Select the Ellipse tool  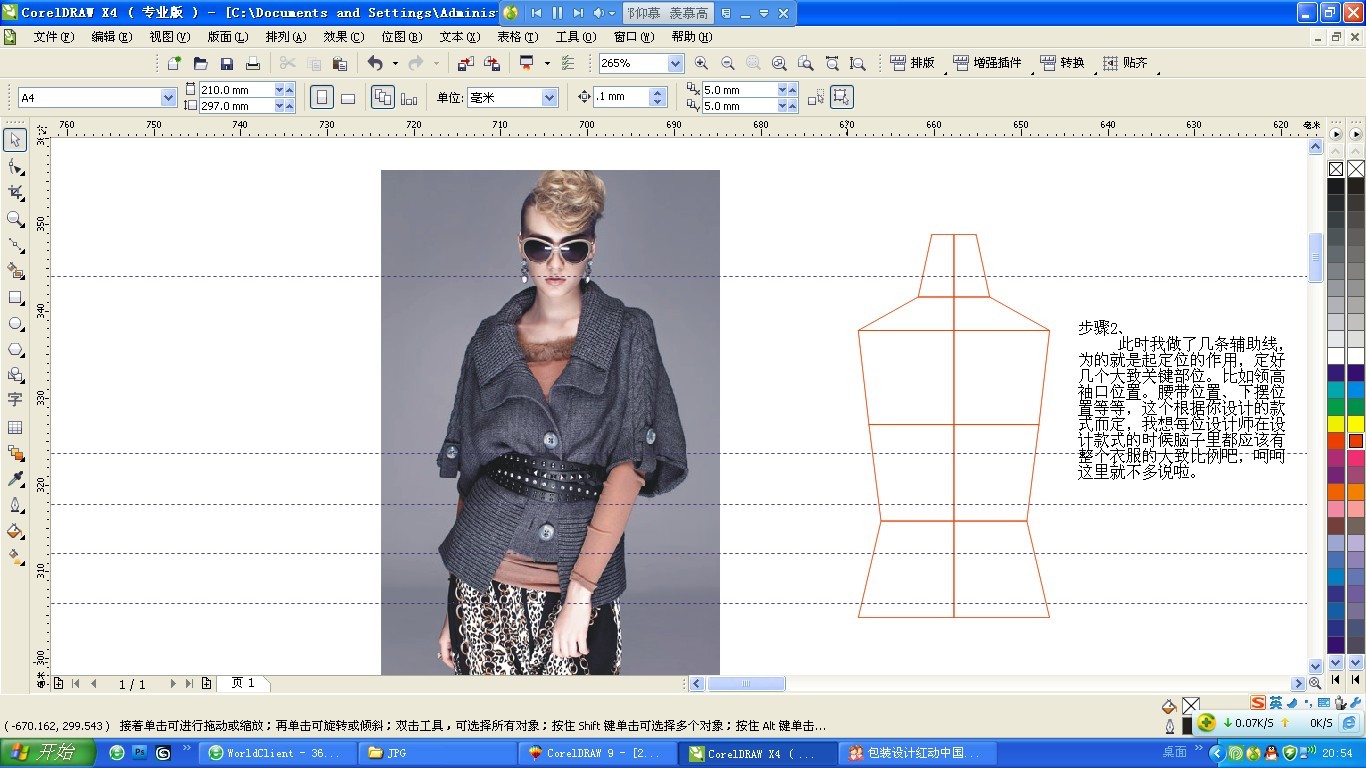click(x=15, y=323)
